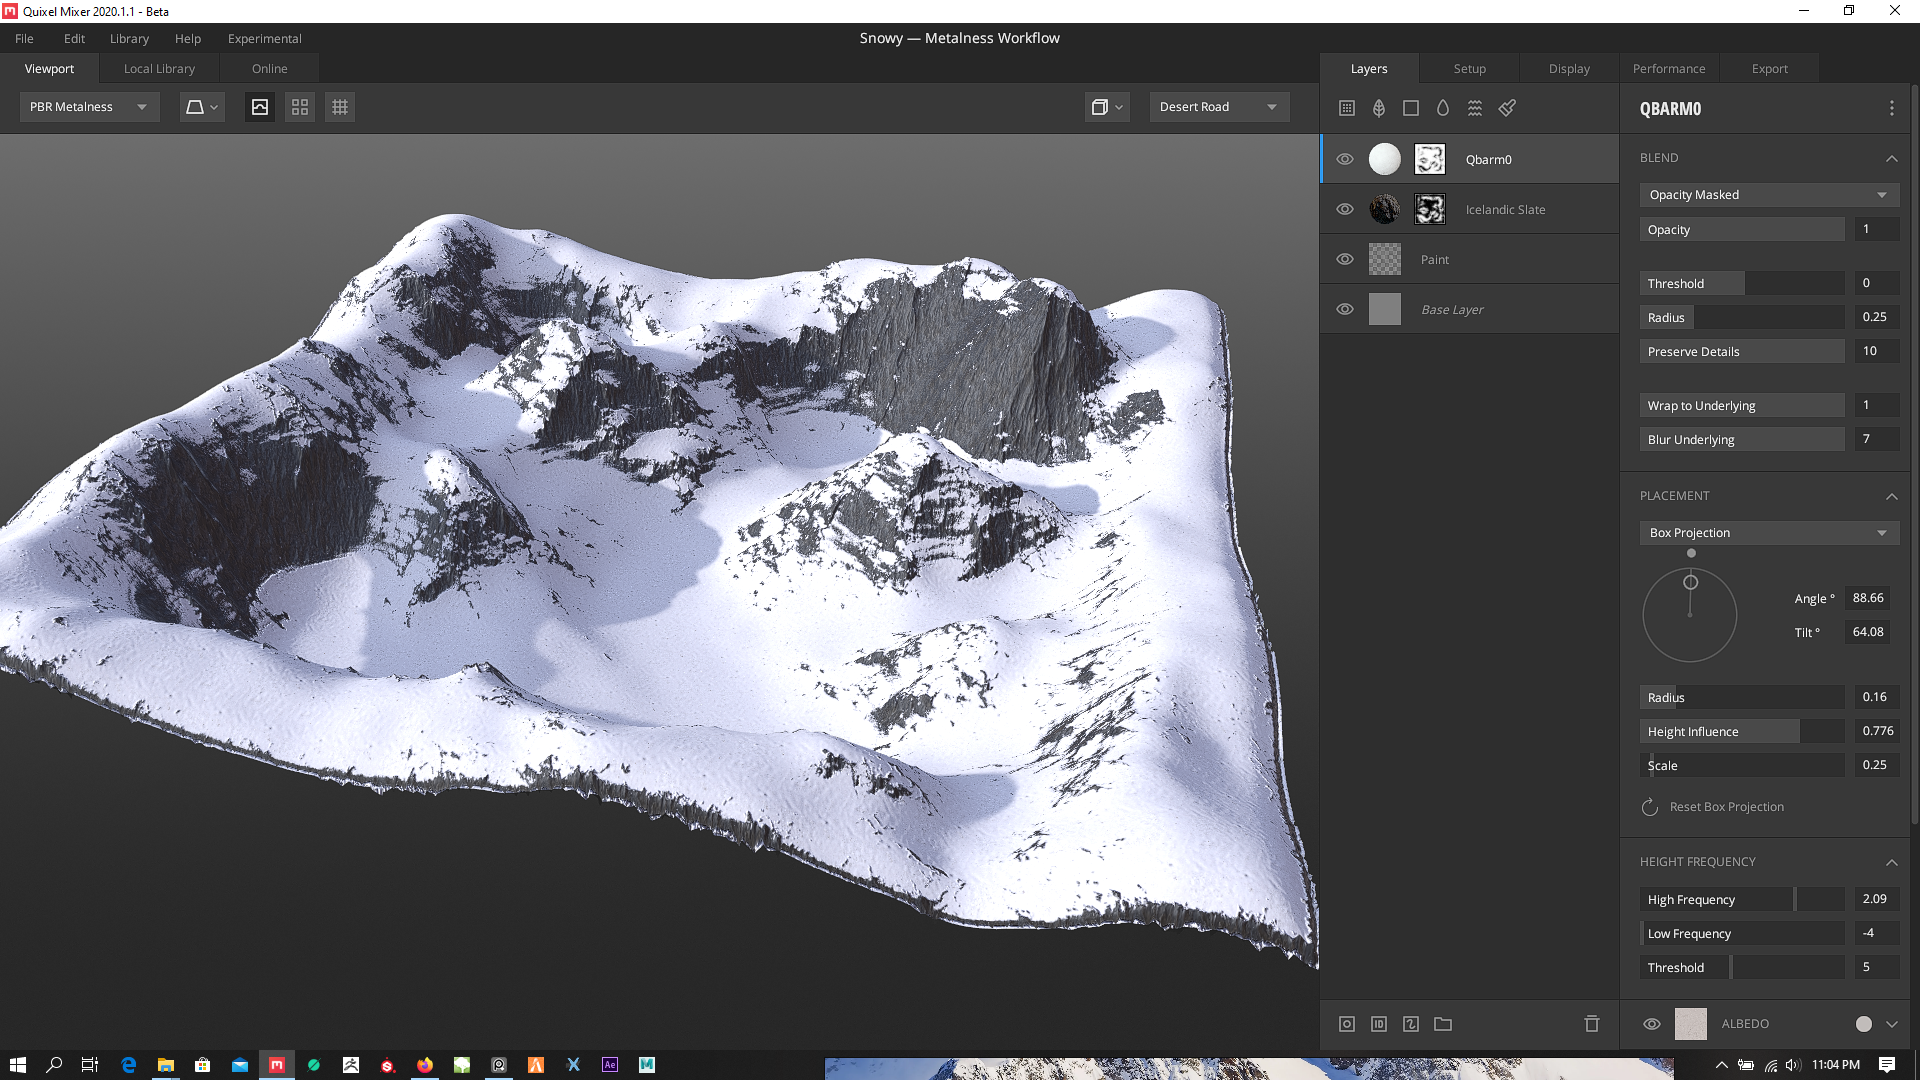
Task: Open the Edit menu
Action: tap(74, 38)
